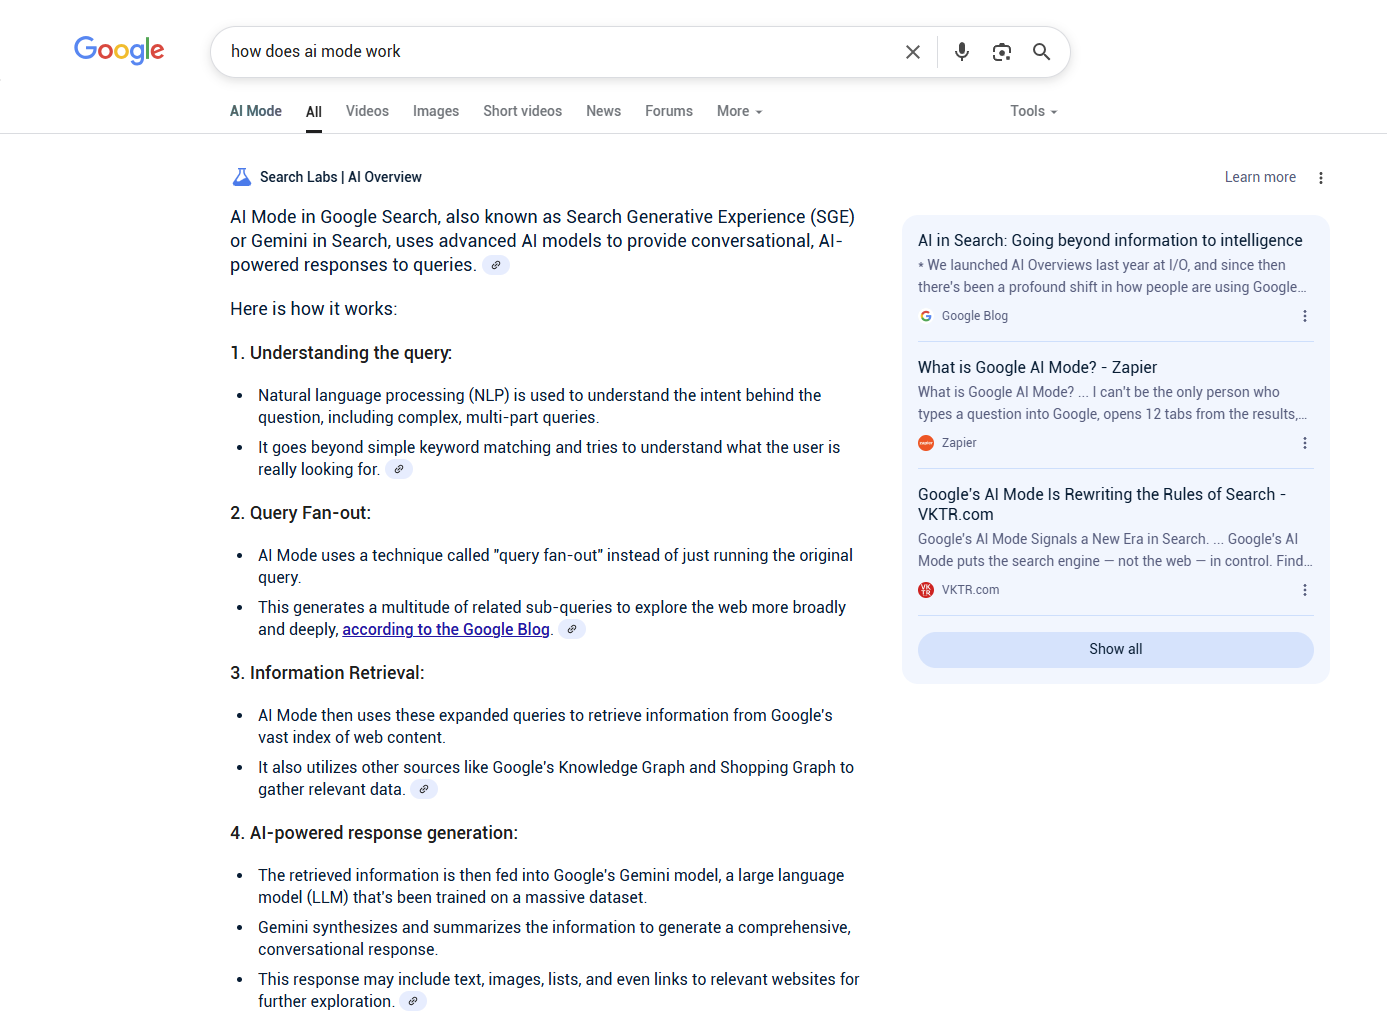The image size is (1387, 1030).
Task: Start voice search with microphone icon
Action: pos(962,52)
